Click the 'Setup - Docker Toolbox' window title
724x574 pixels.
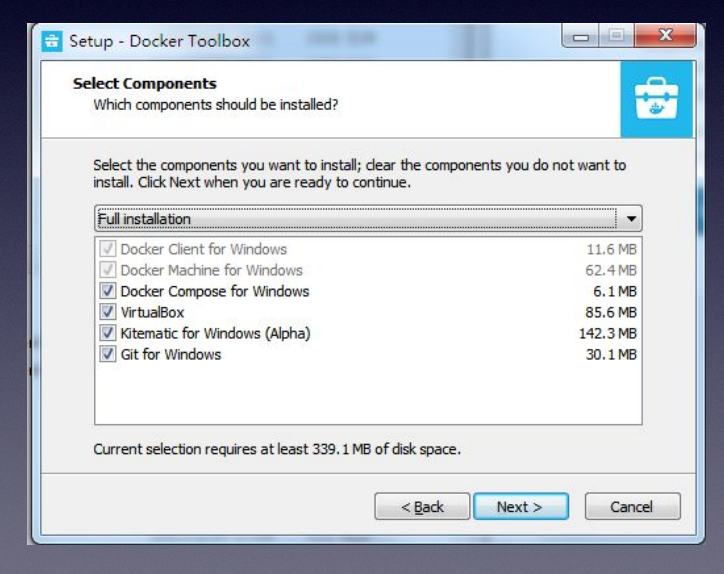click(x=159, y=41)
